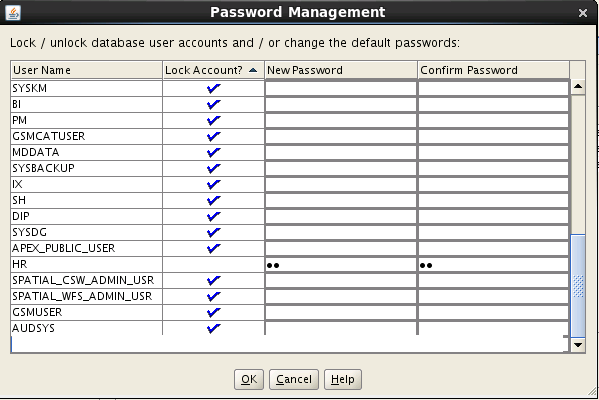This screenshot has width=599, height=400.
Task: Click the Cancel button
Action: point(294,379)
